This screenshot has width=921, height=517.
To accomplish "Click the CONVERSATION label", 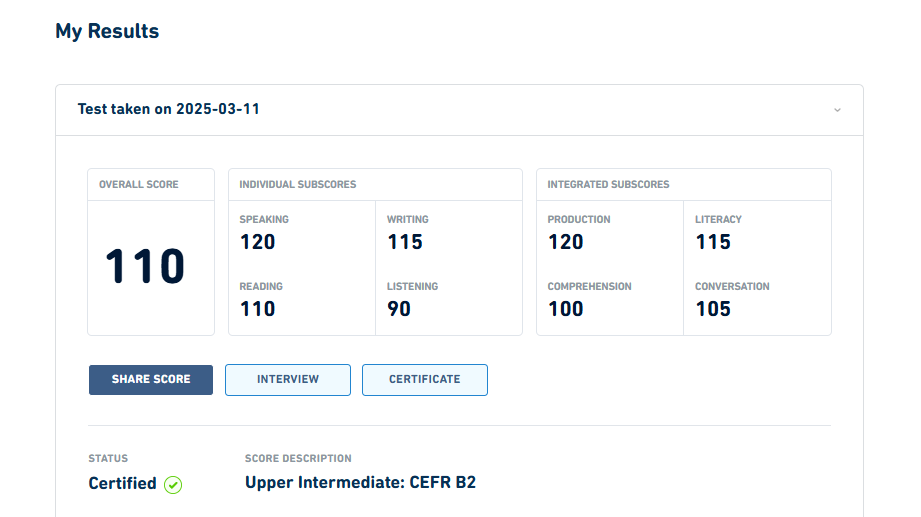I will pyautogui.click(x=732, y=287).
